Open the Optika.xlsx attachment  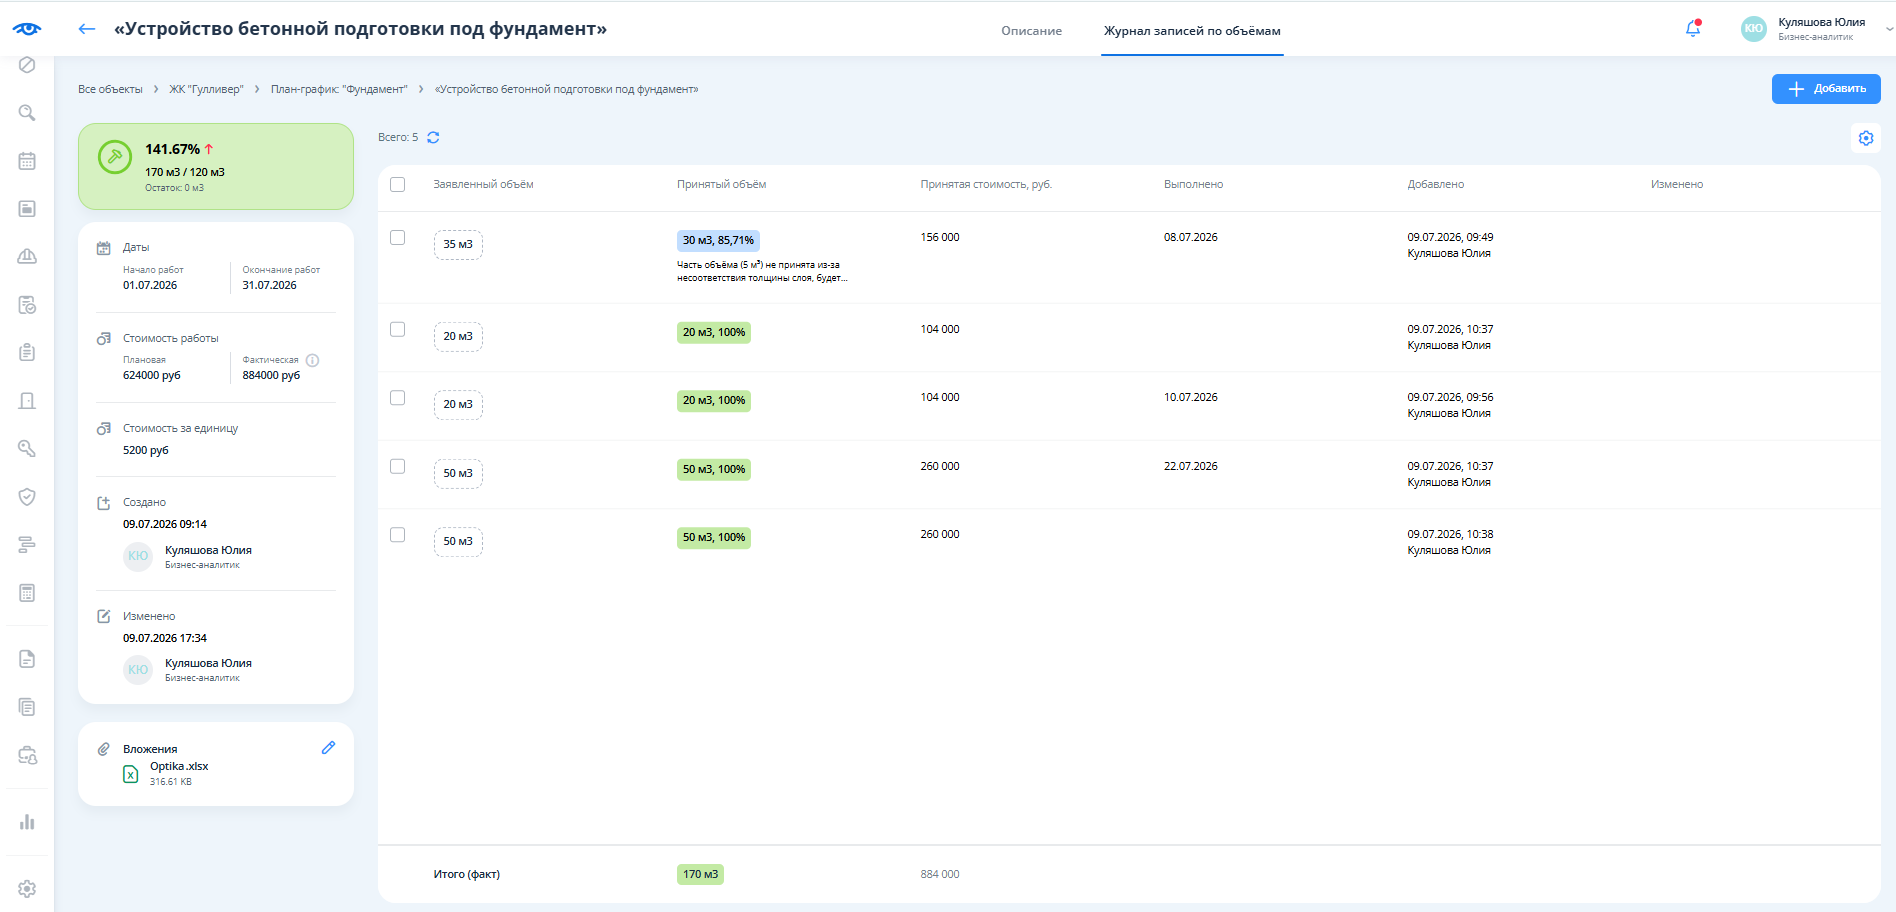[x=179, y=766]
